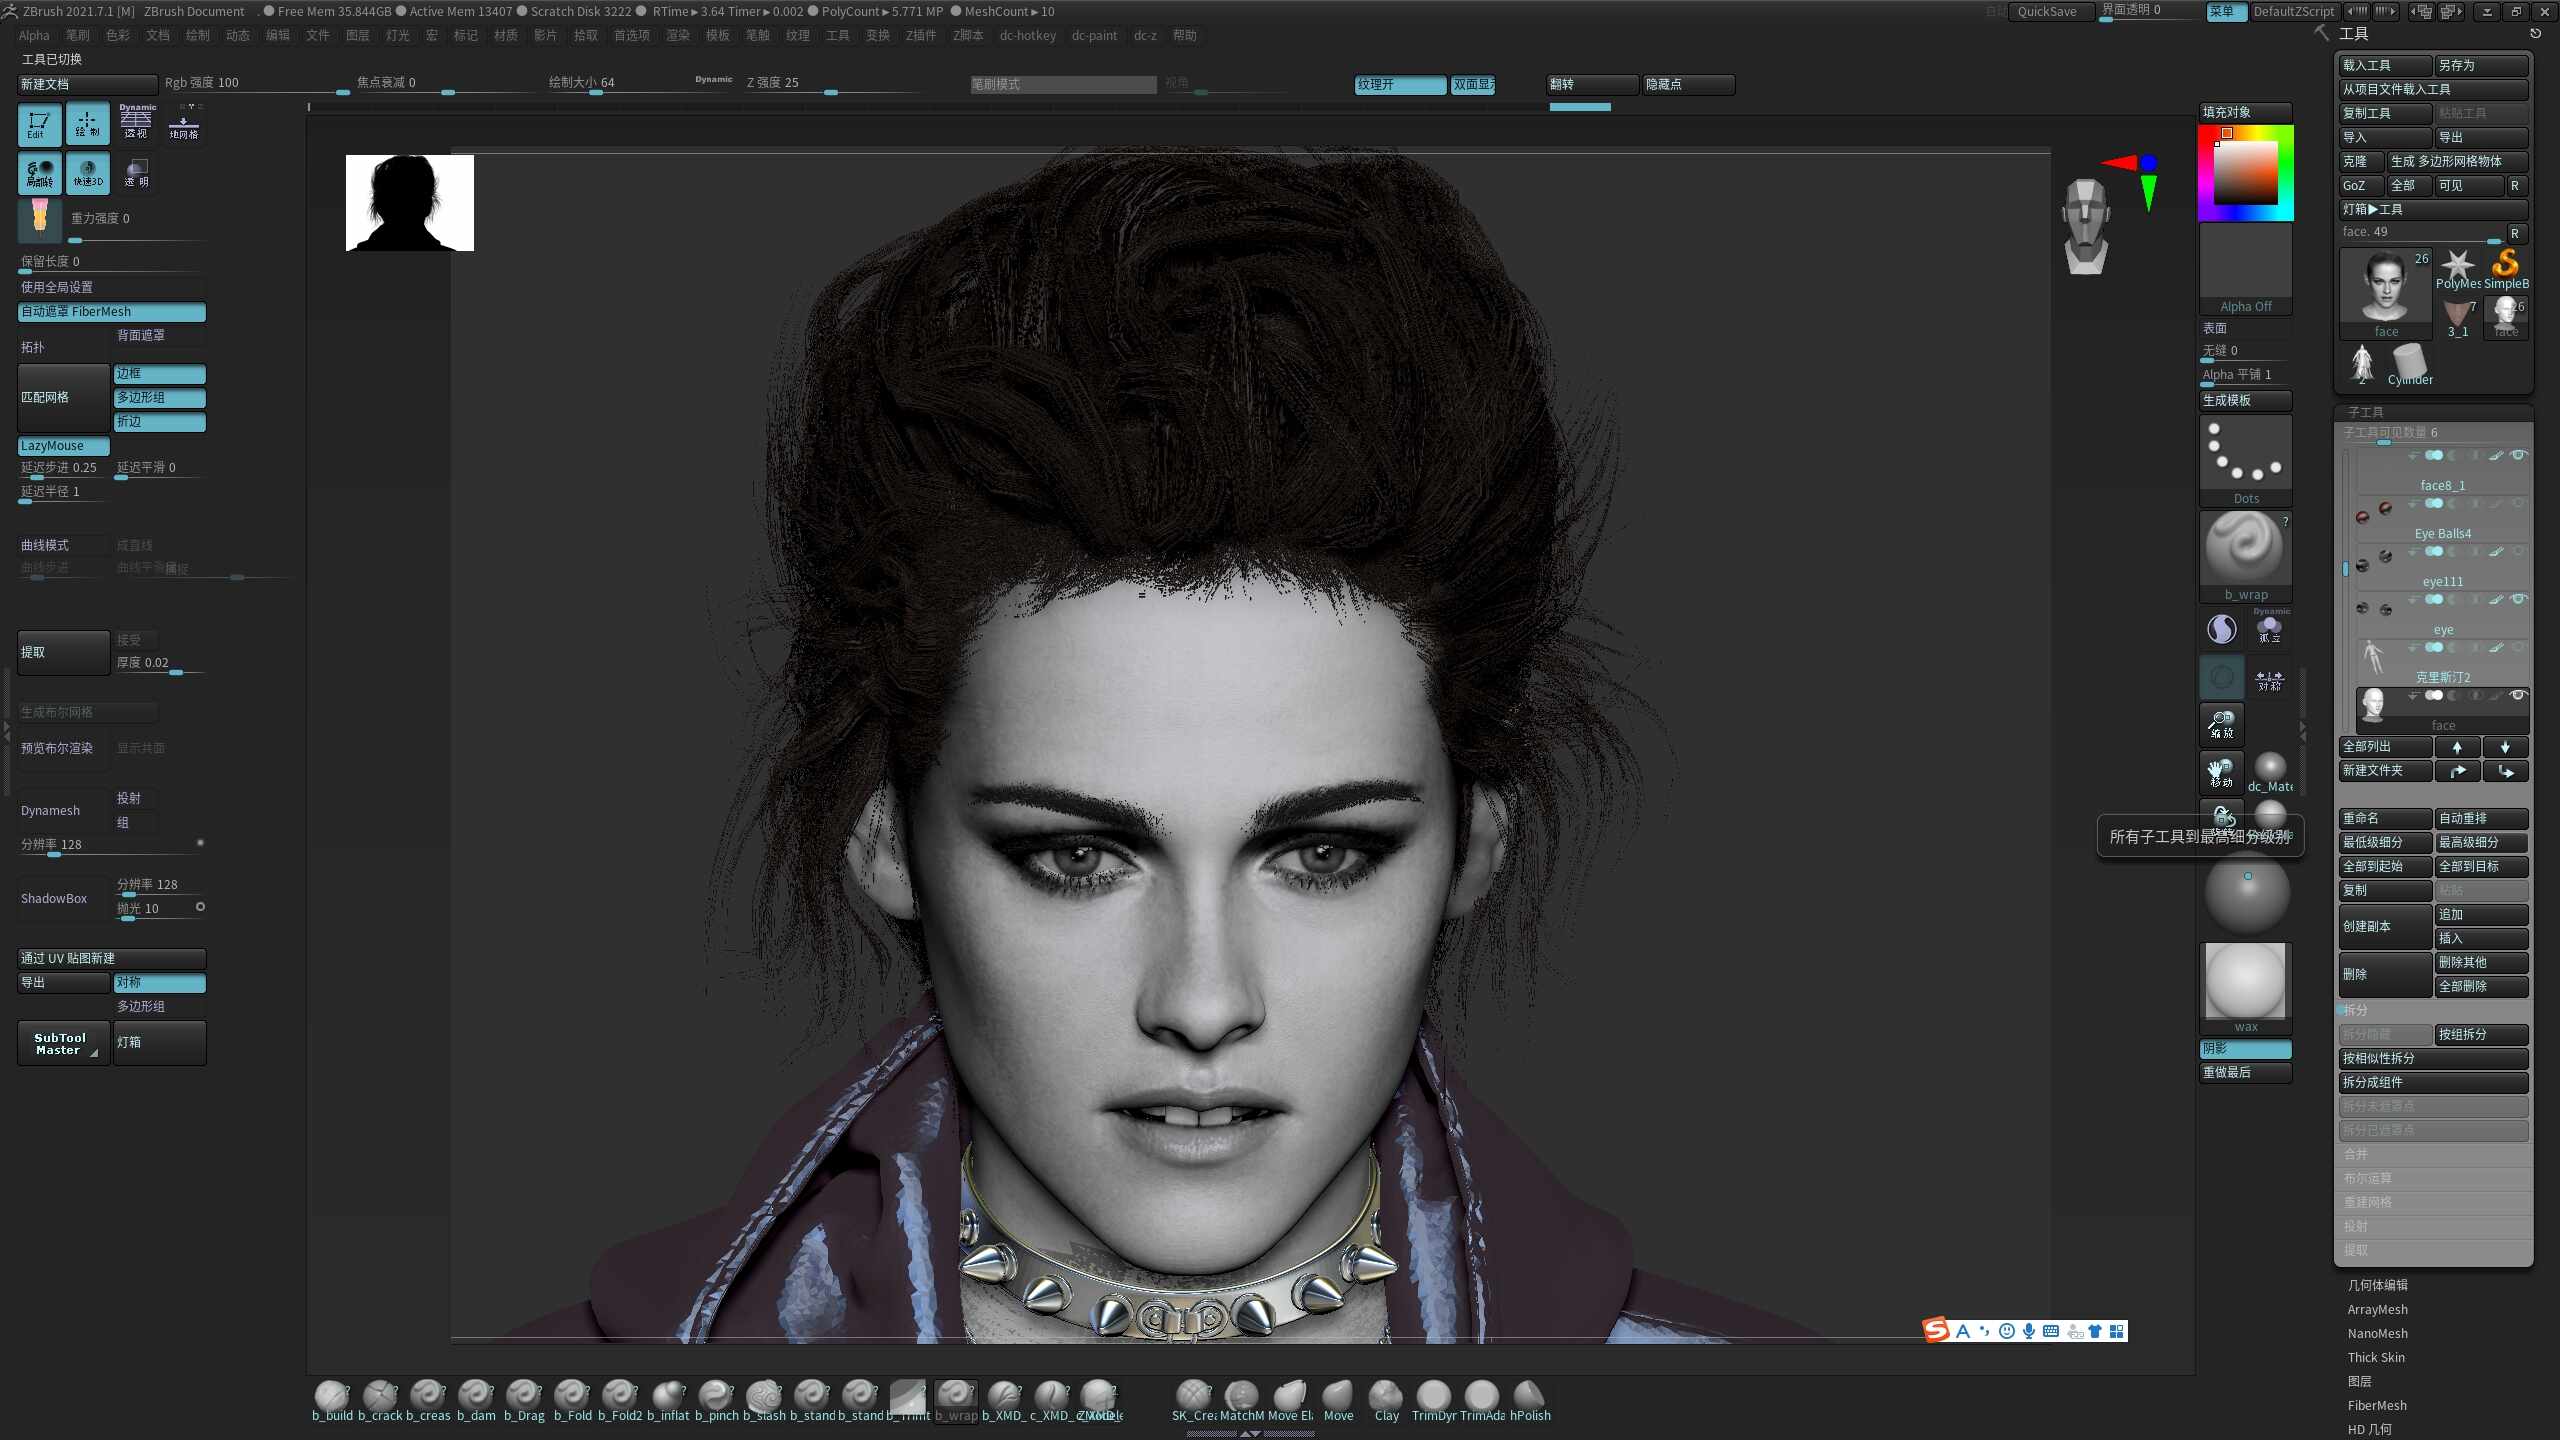Viewport: 2560px width, 1440px height.
Task: Activate the Draw mode icon
Action: pyautogui.click(x=87, y=124)
